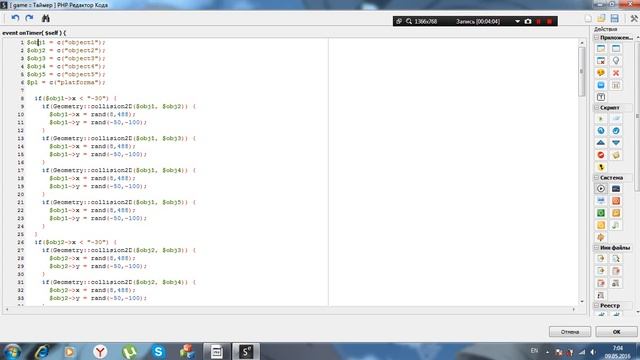Viewport: 640px width, 360px height.
Task: Select the window with red X action icon
Action: pyautogui.click(x=601, y=61)
